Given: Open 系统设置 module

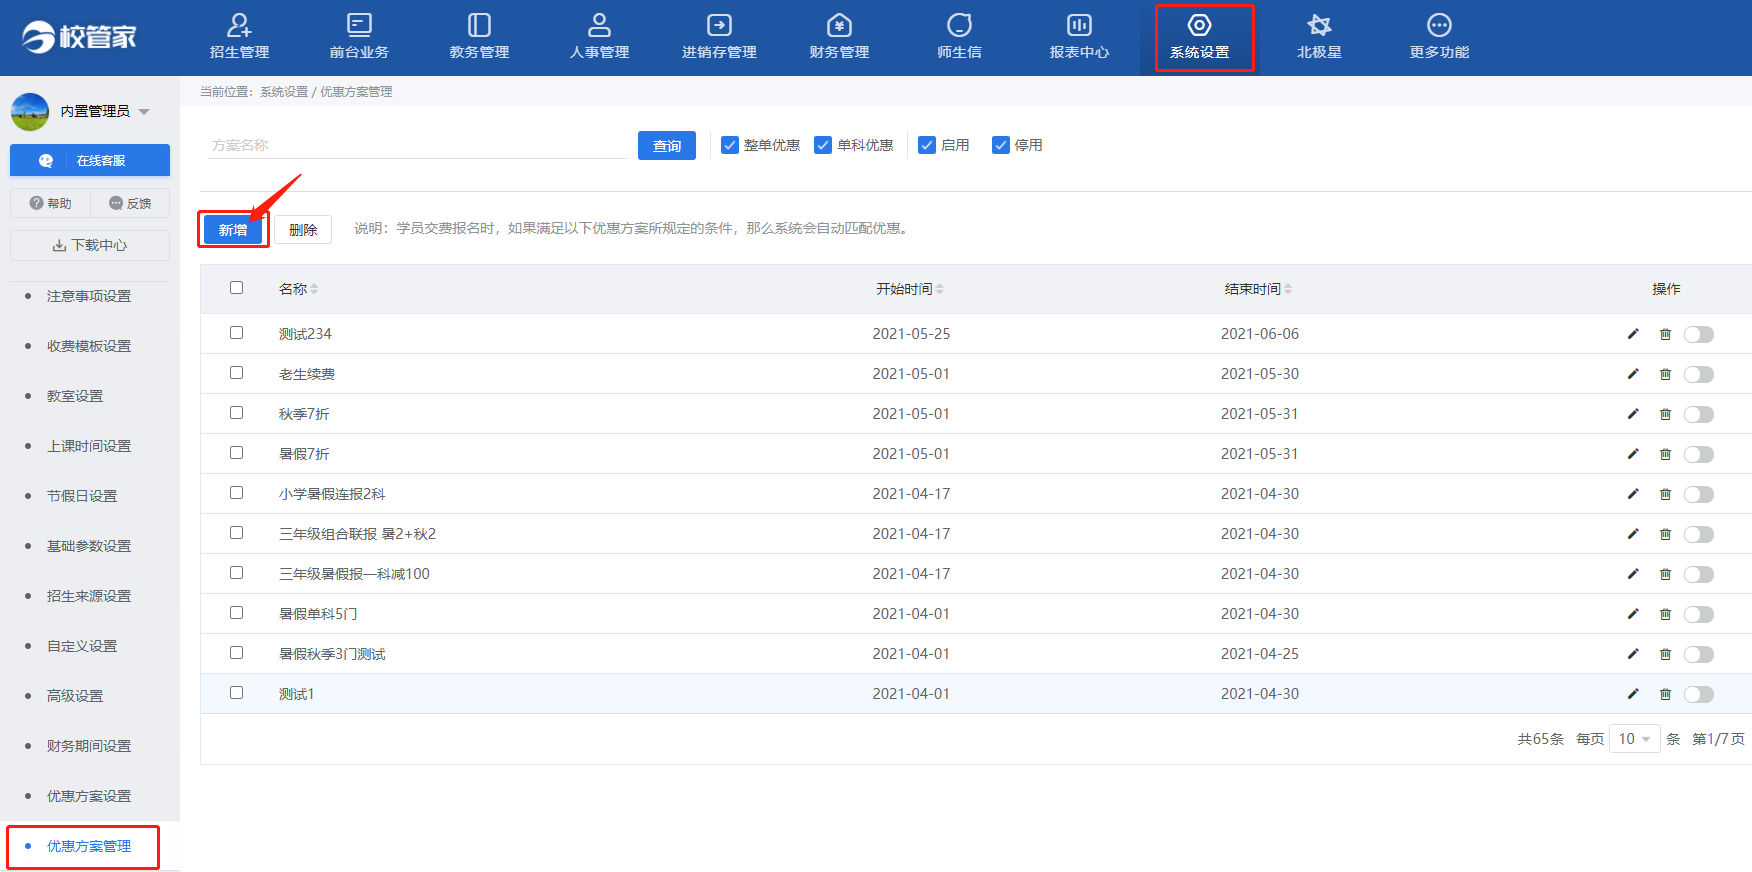Looking at the screenshot, I should [x=1199, y=37].
